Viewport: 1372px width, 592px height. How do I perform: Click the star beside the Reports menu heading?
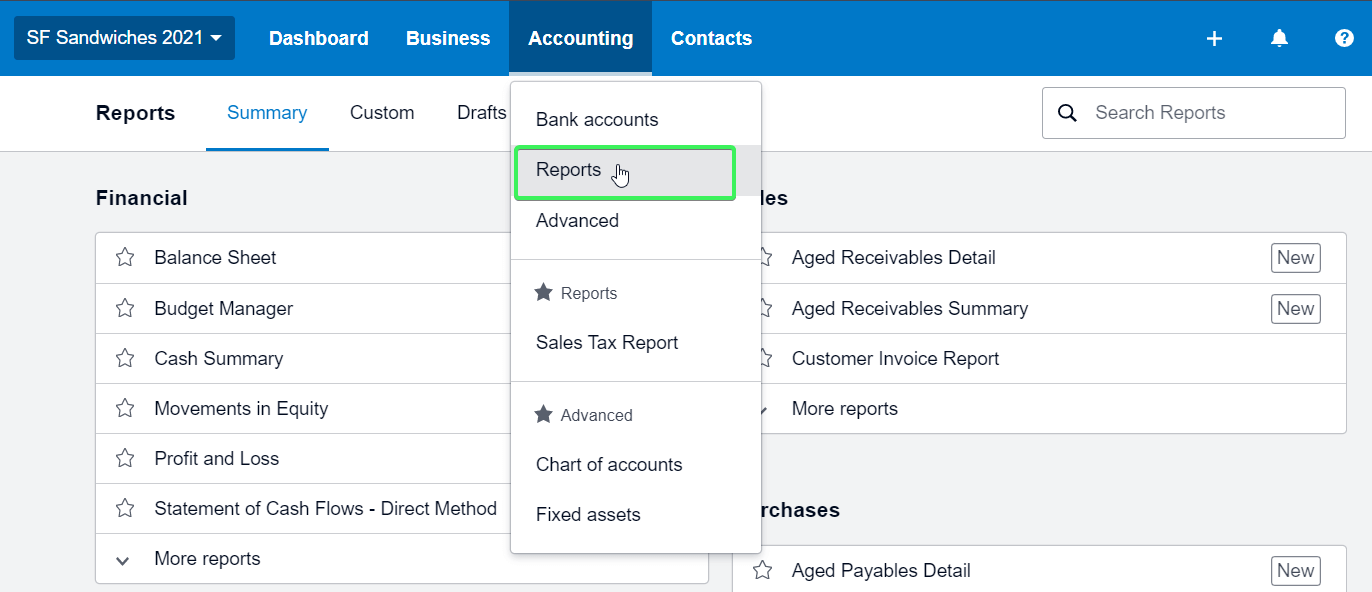pos(542,293)
